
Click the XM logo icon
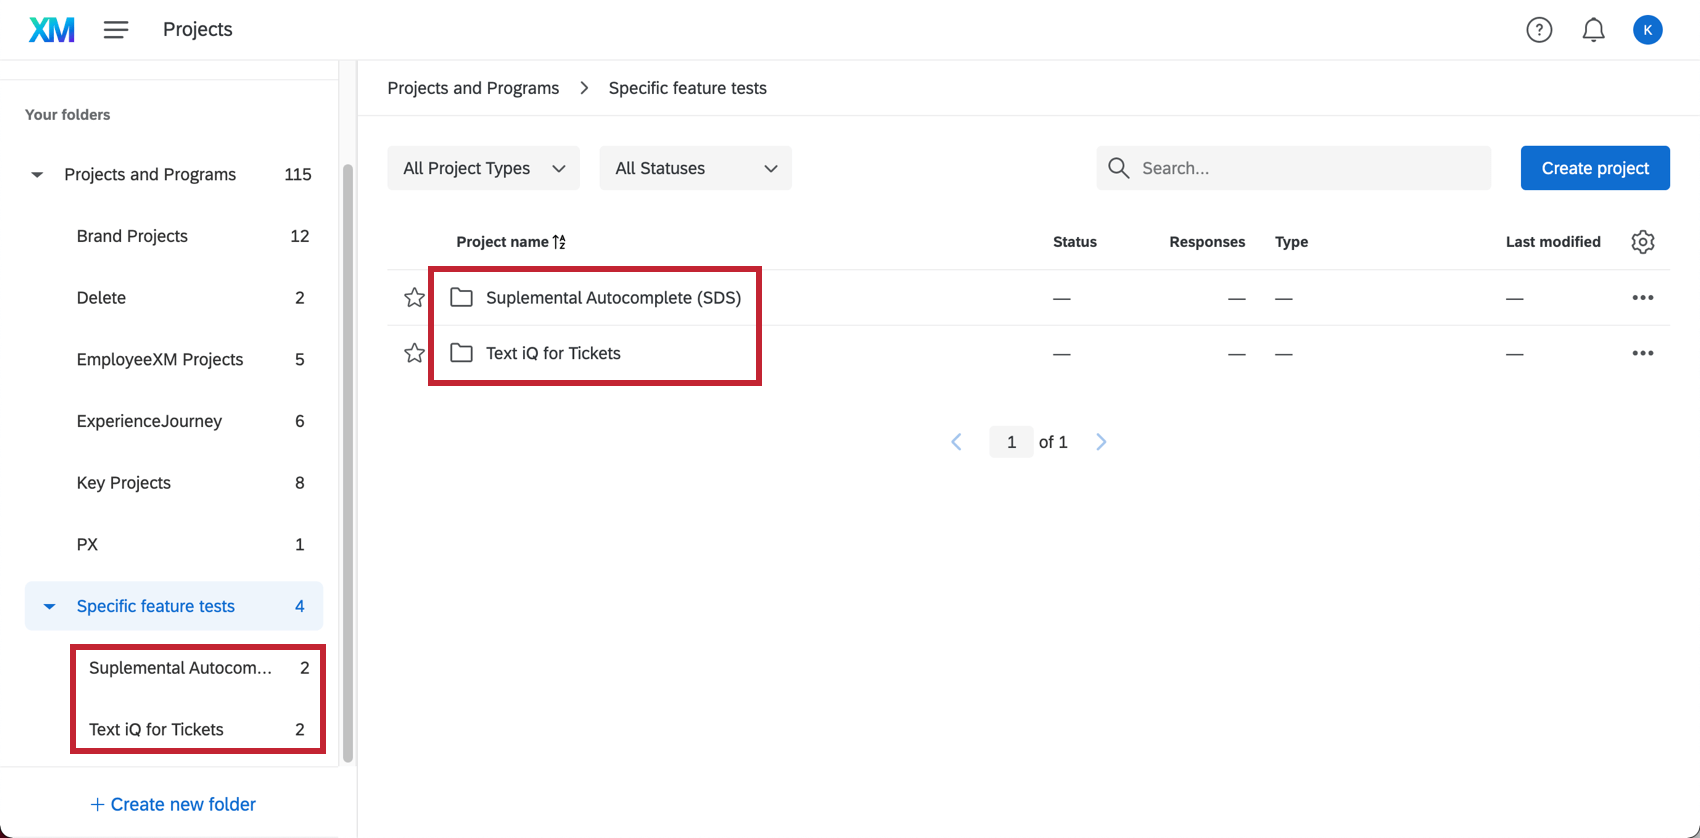point(51,30)
